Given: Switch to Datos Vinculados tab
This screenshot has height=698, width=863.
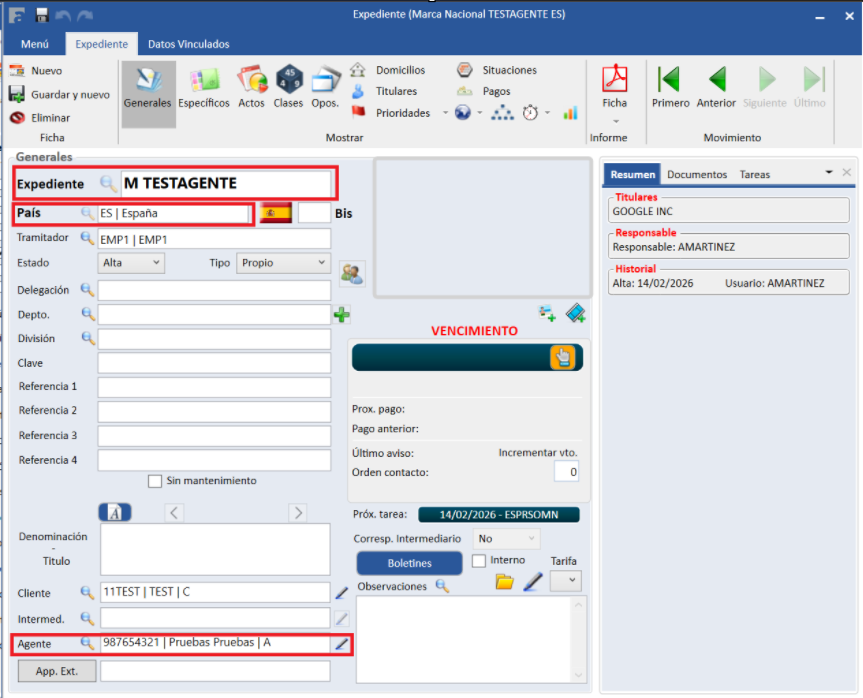Looking at the screenshot, I should 188,44.
